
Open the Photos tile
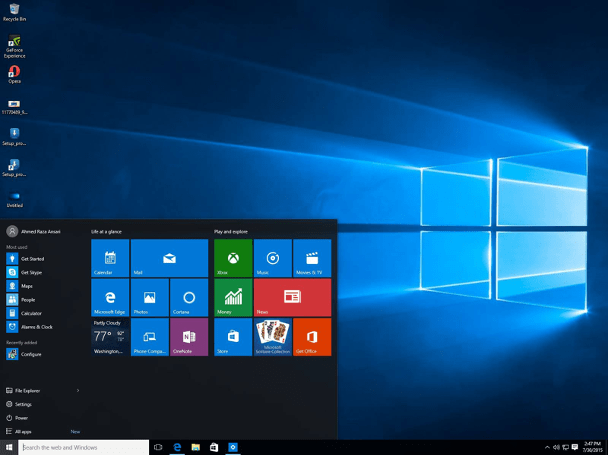click(150, 297)
